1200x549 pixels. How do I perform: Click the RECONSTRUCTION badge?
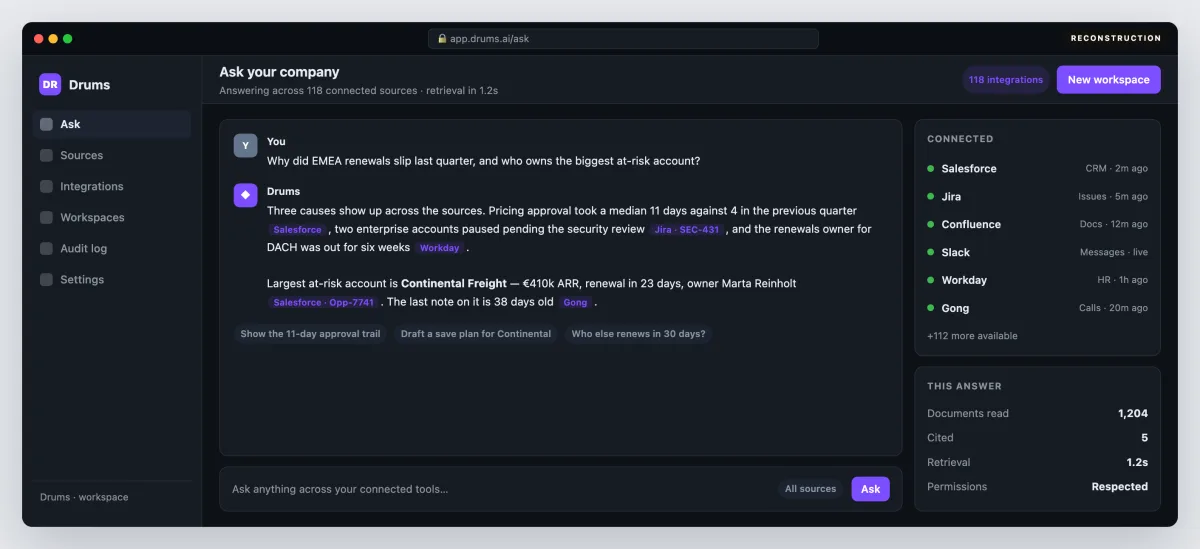pyautogui.click(x=1116, y=39)
